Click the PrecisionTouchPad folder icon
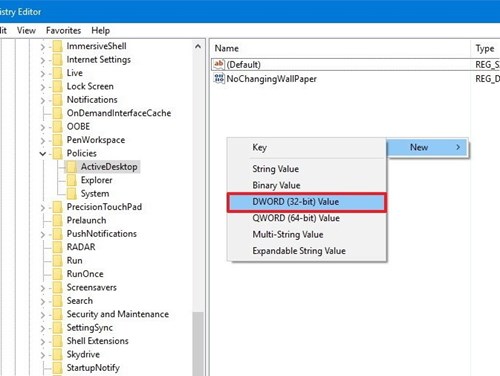The image size is (500, 376). point(58,207)
